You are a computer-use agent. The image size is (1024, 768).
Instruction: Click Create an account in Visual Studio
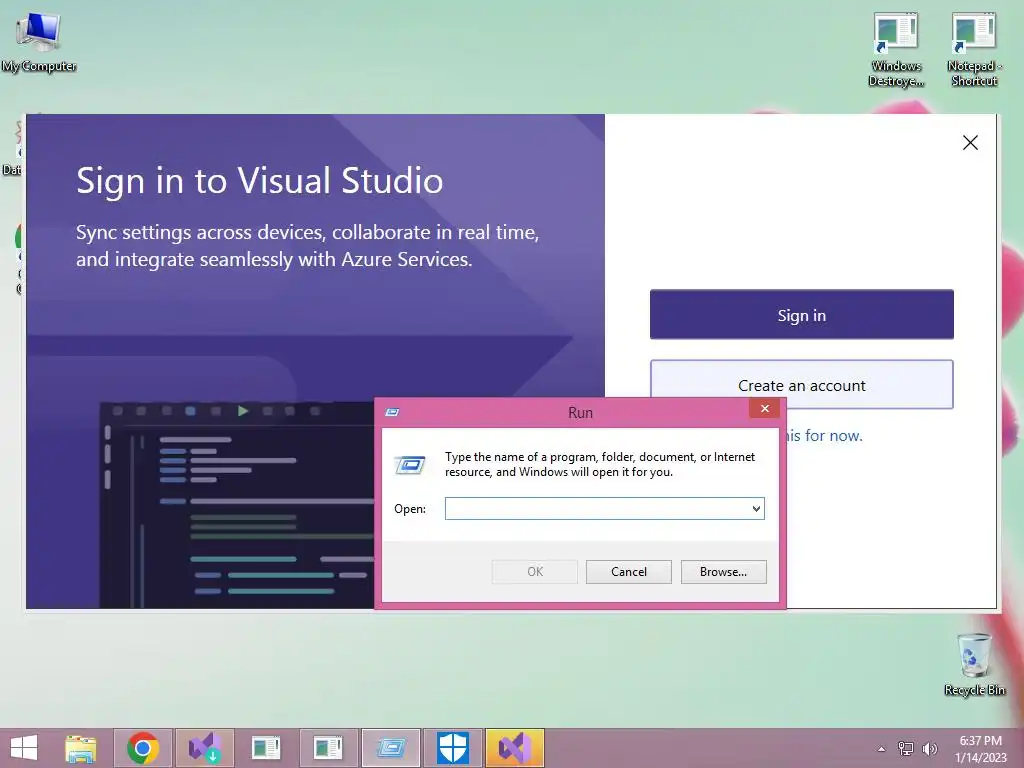click(x=801, y=385)
